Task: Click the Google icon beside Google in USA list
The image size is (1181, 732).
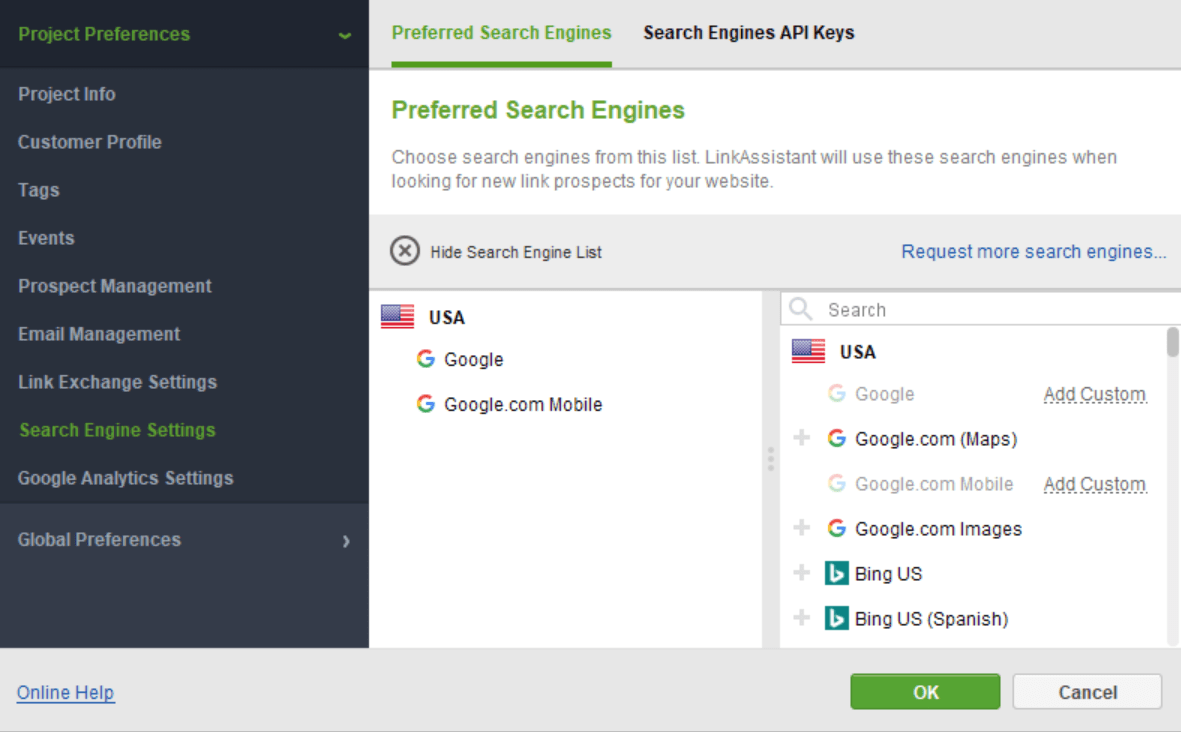Action: [424, 359]
